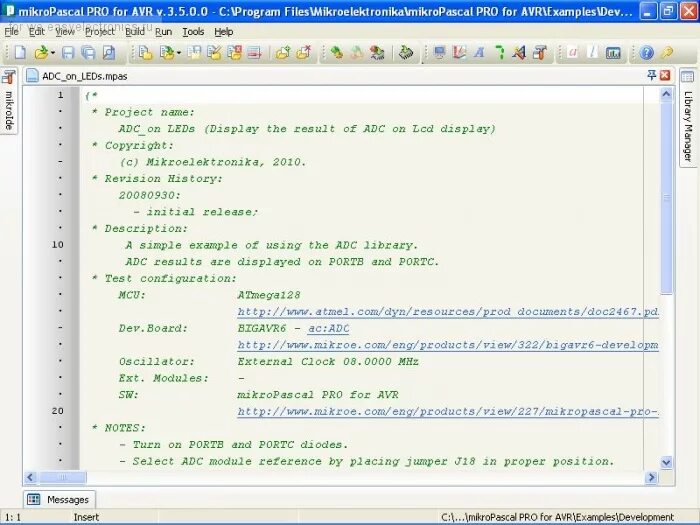Expand the Open Project dropdown arrow

click(x=179, y=53)
